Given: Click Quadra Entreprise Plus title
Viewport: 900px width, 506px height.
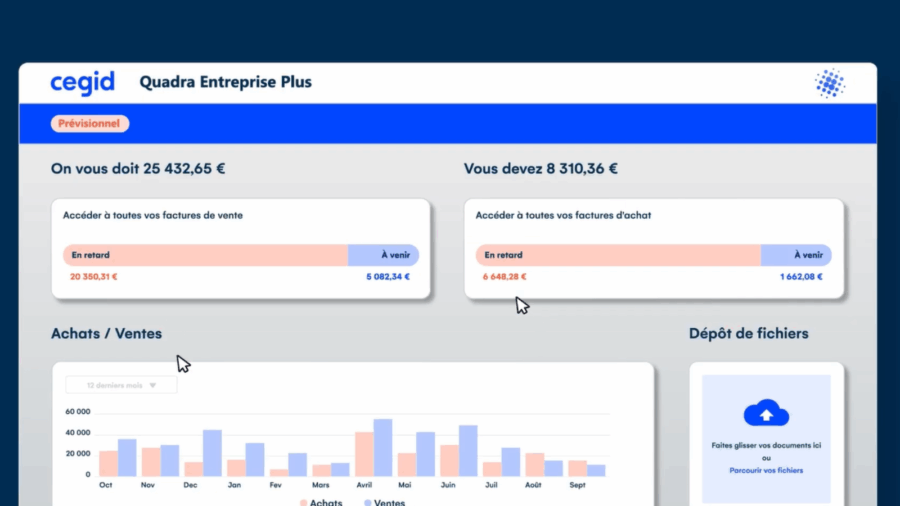Looking at the screenshot, I should [x=226, y=82].
